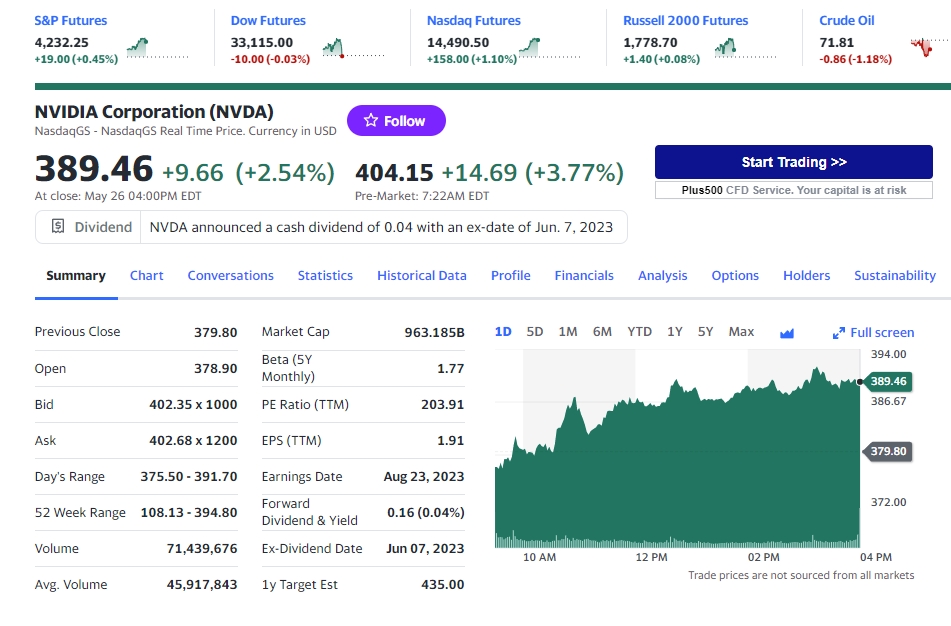
Task: Click the Volume value 71,439,676
Action: coord(202,548)
